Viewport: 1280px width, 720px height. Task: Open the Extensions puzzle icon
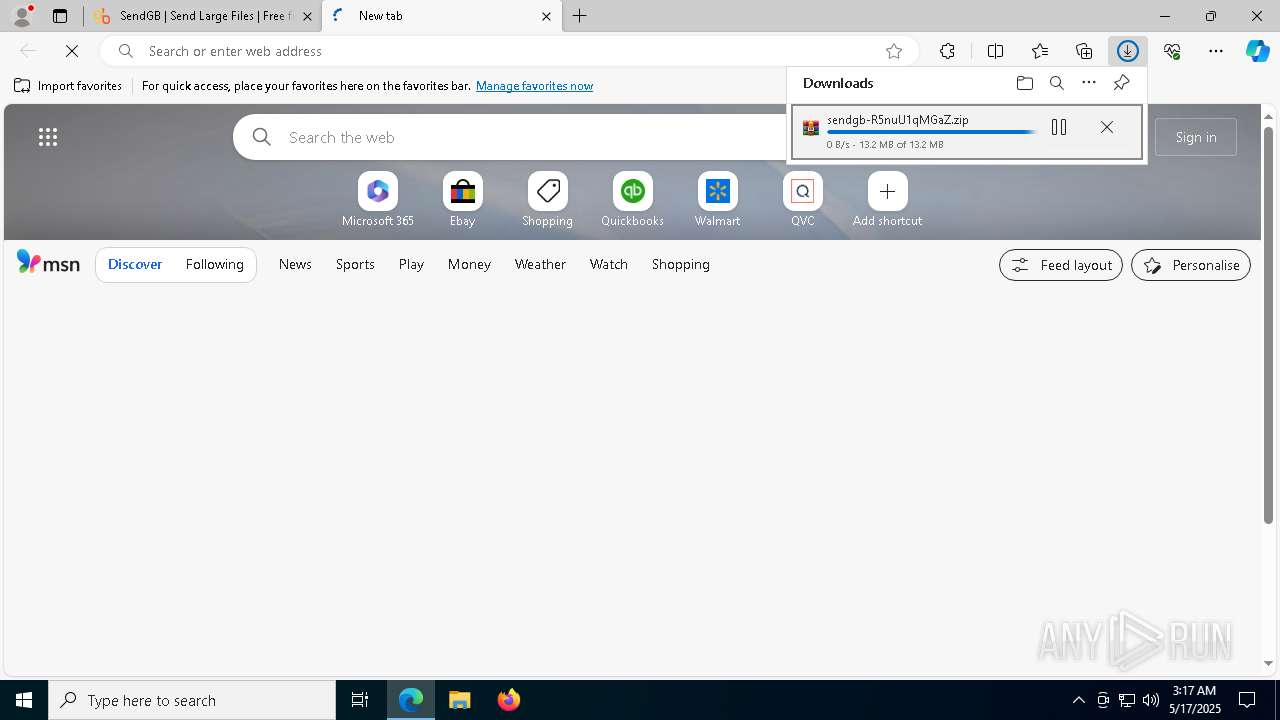(947, 51)
